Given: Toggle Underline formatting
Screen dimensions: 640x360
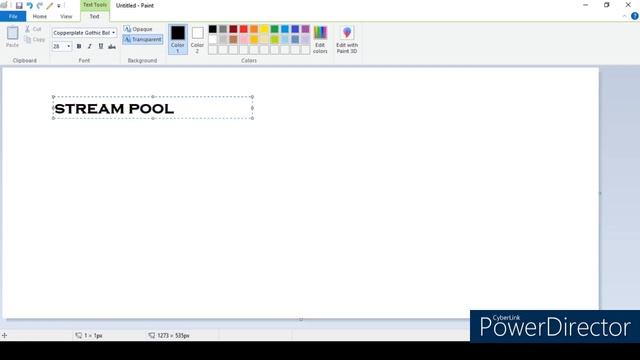Looking at the screenshot, I should point(101,46).
